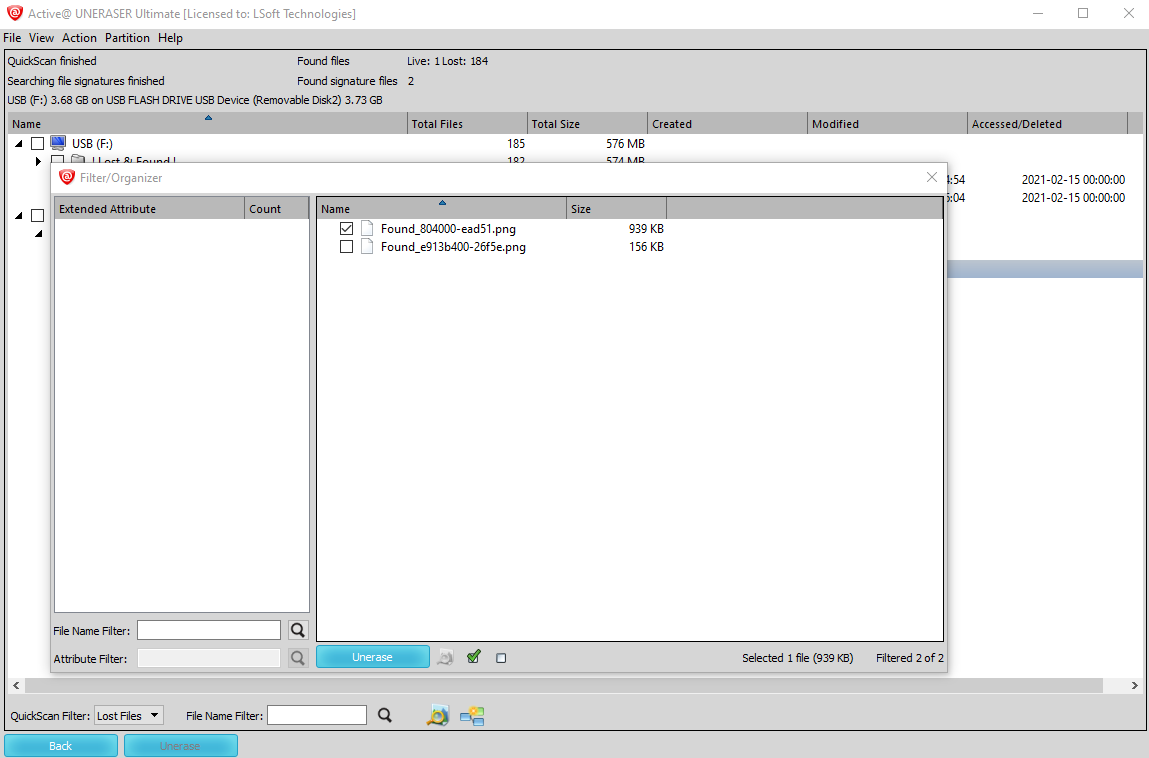Collapse the USB (F:) tree node

[19, 144]
